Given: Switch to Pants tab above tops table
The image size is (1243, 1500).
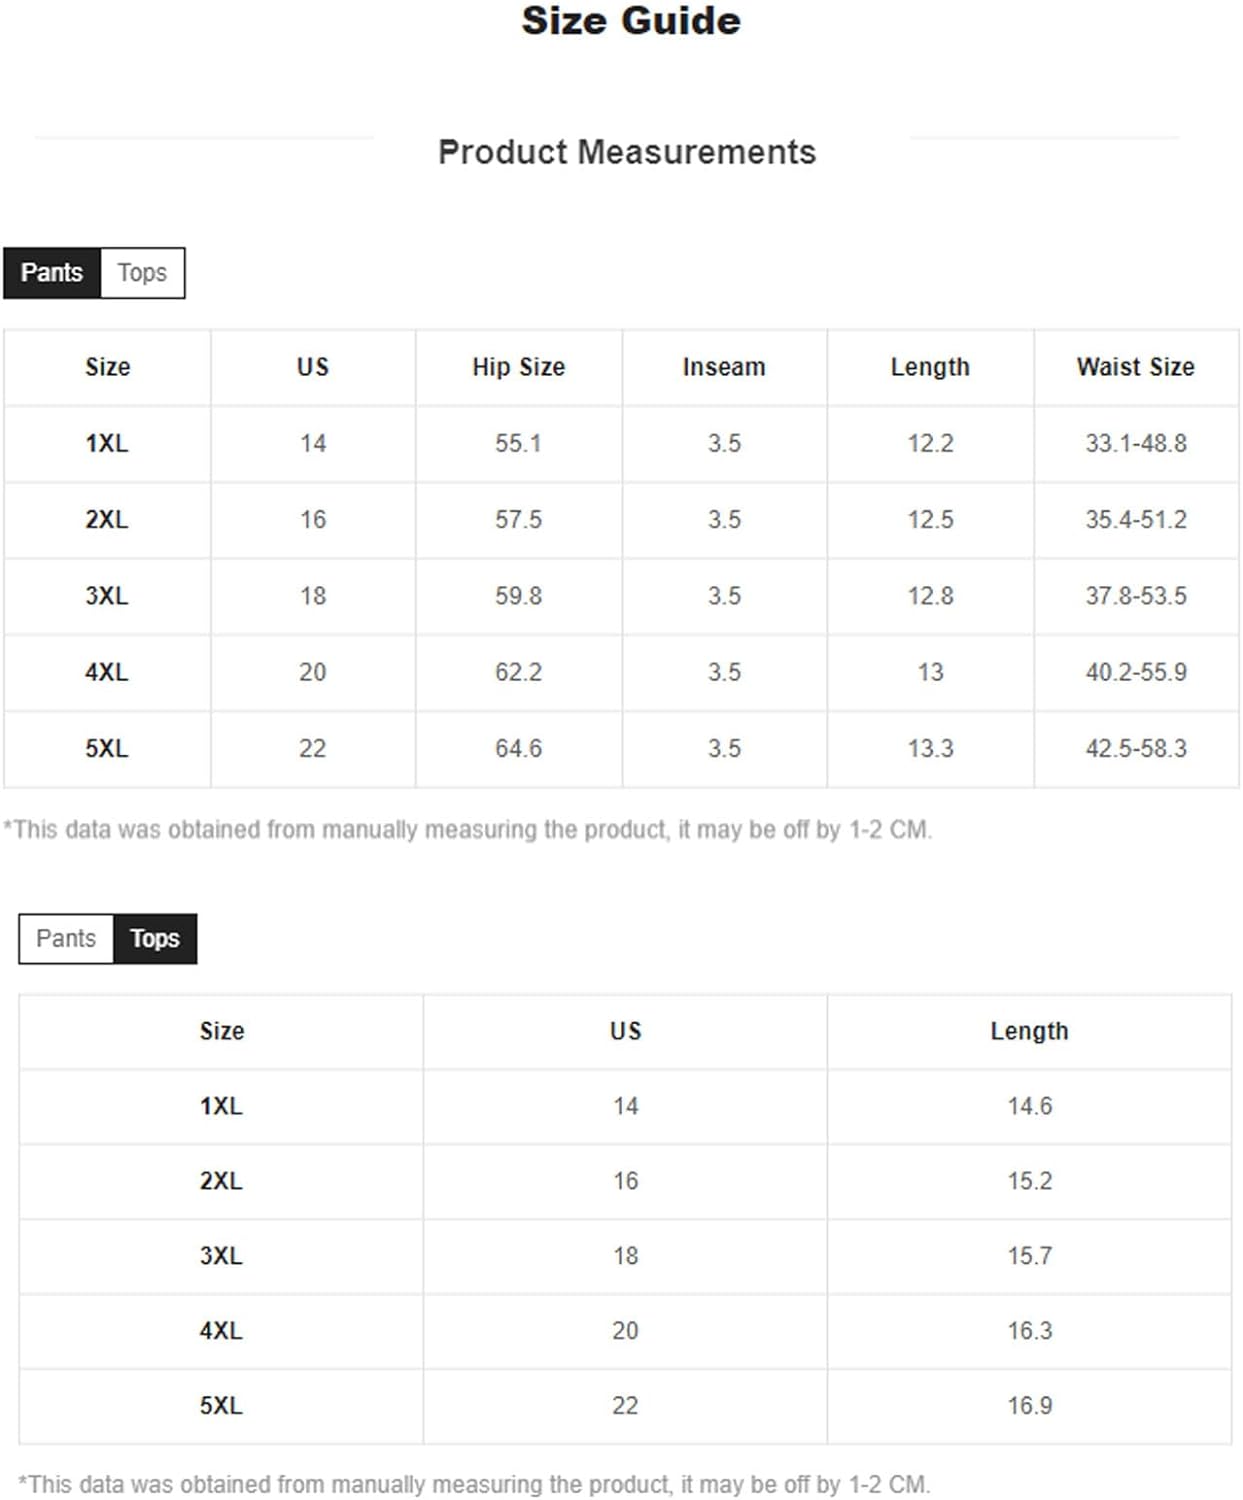Looking at the screenshot, I should click(x=66, y=938).
